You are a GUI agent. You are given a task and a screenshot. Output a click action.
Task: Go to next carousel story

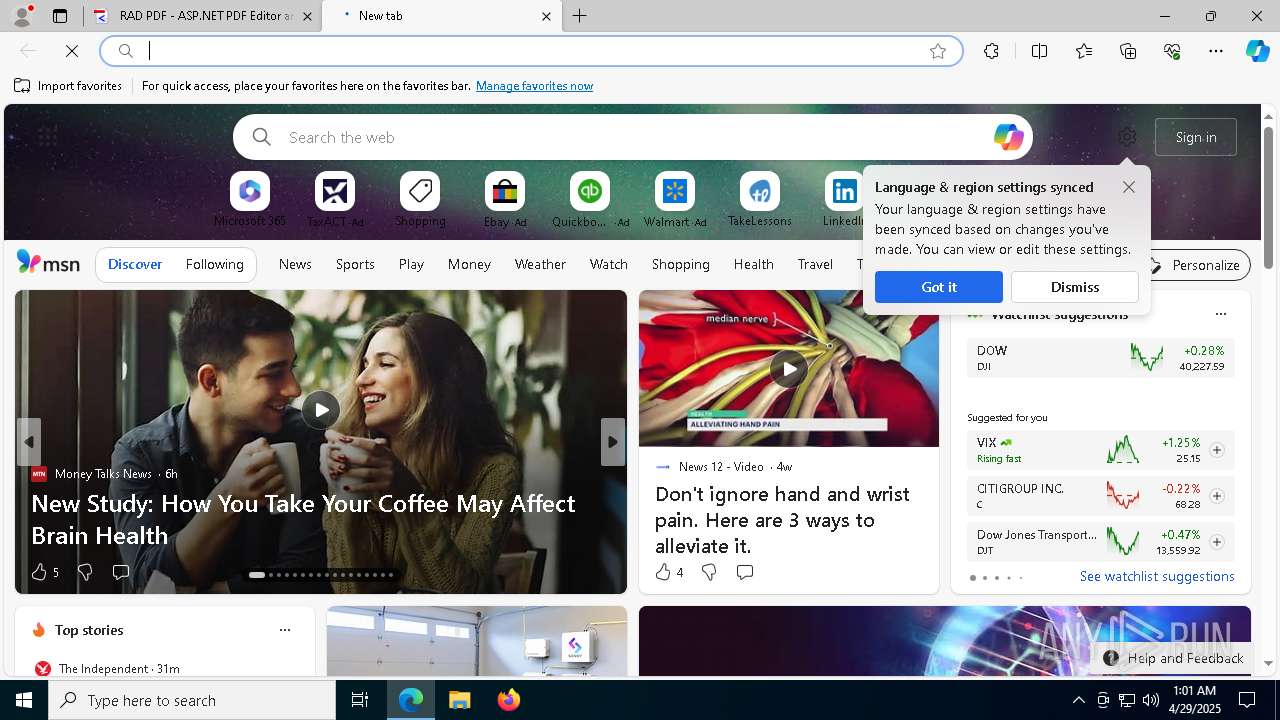coord(613,442)
